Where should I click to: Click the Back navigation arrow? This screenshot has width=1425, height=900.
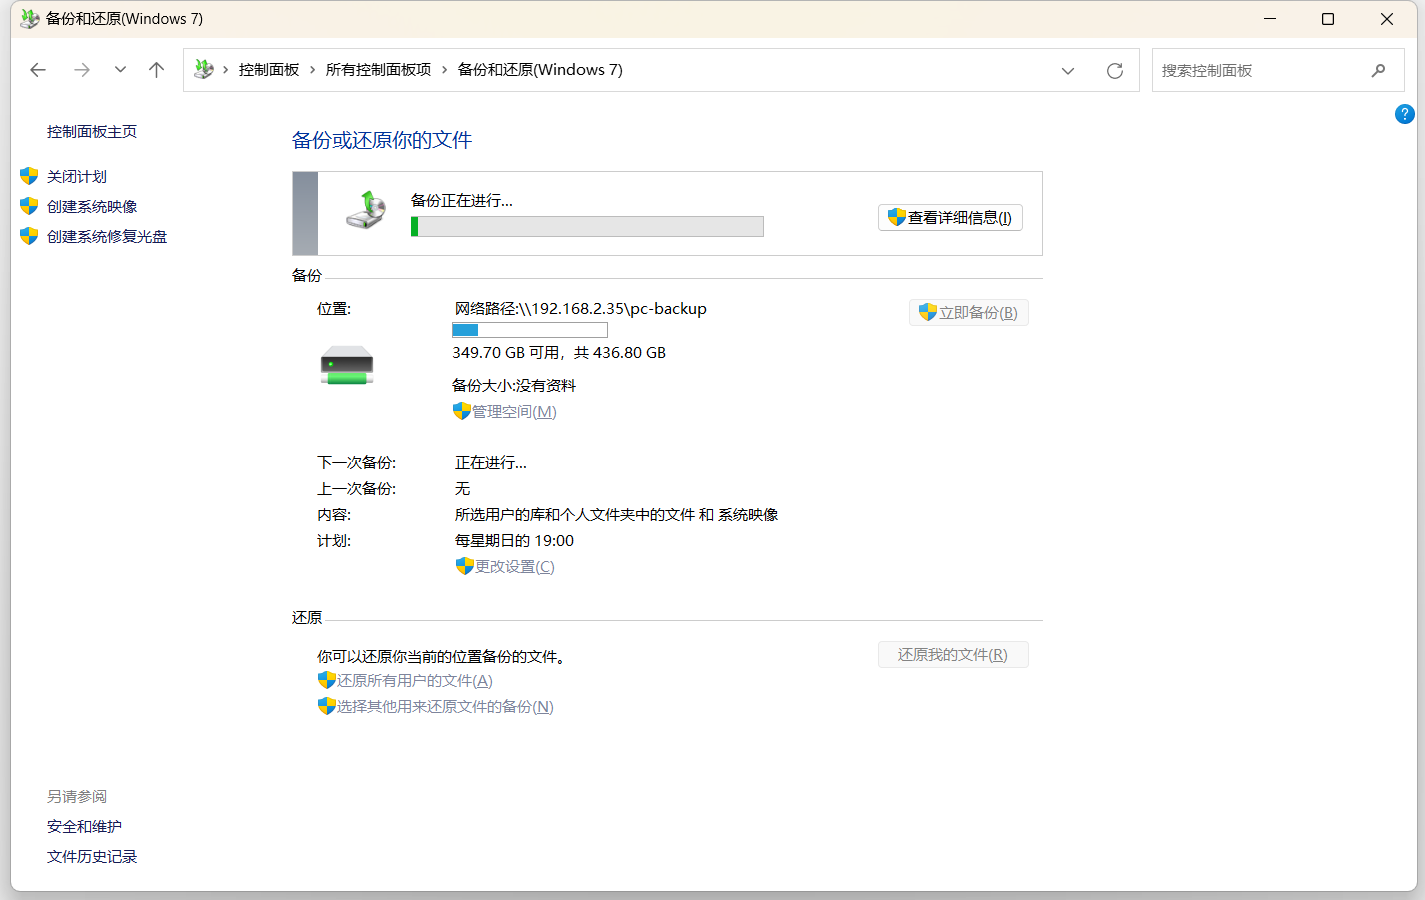coord(38,70)
